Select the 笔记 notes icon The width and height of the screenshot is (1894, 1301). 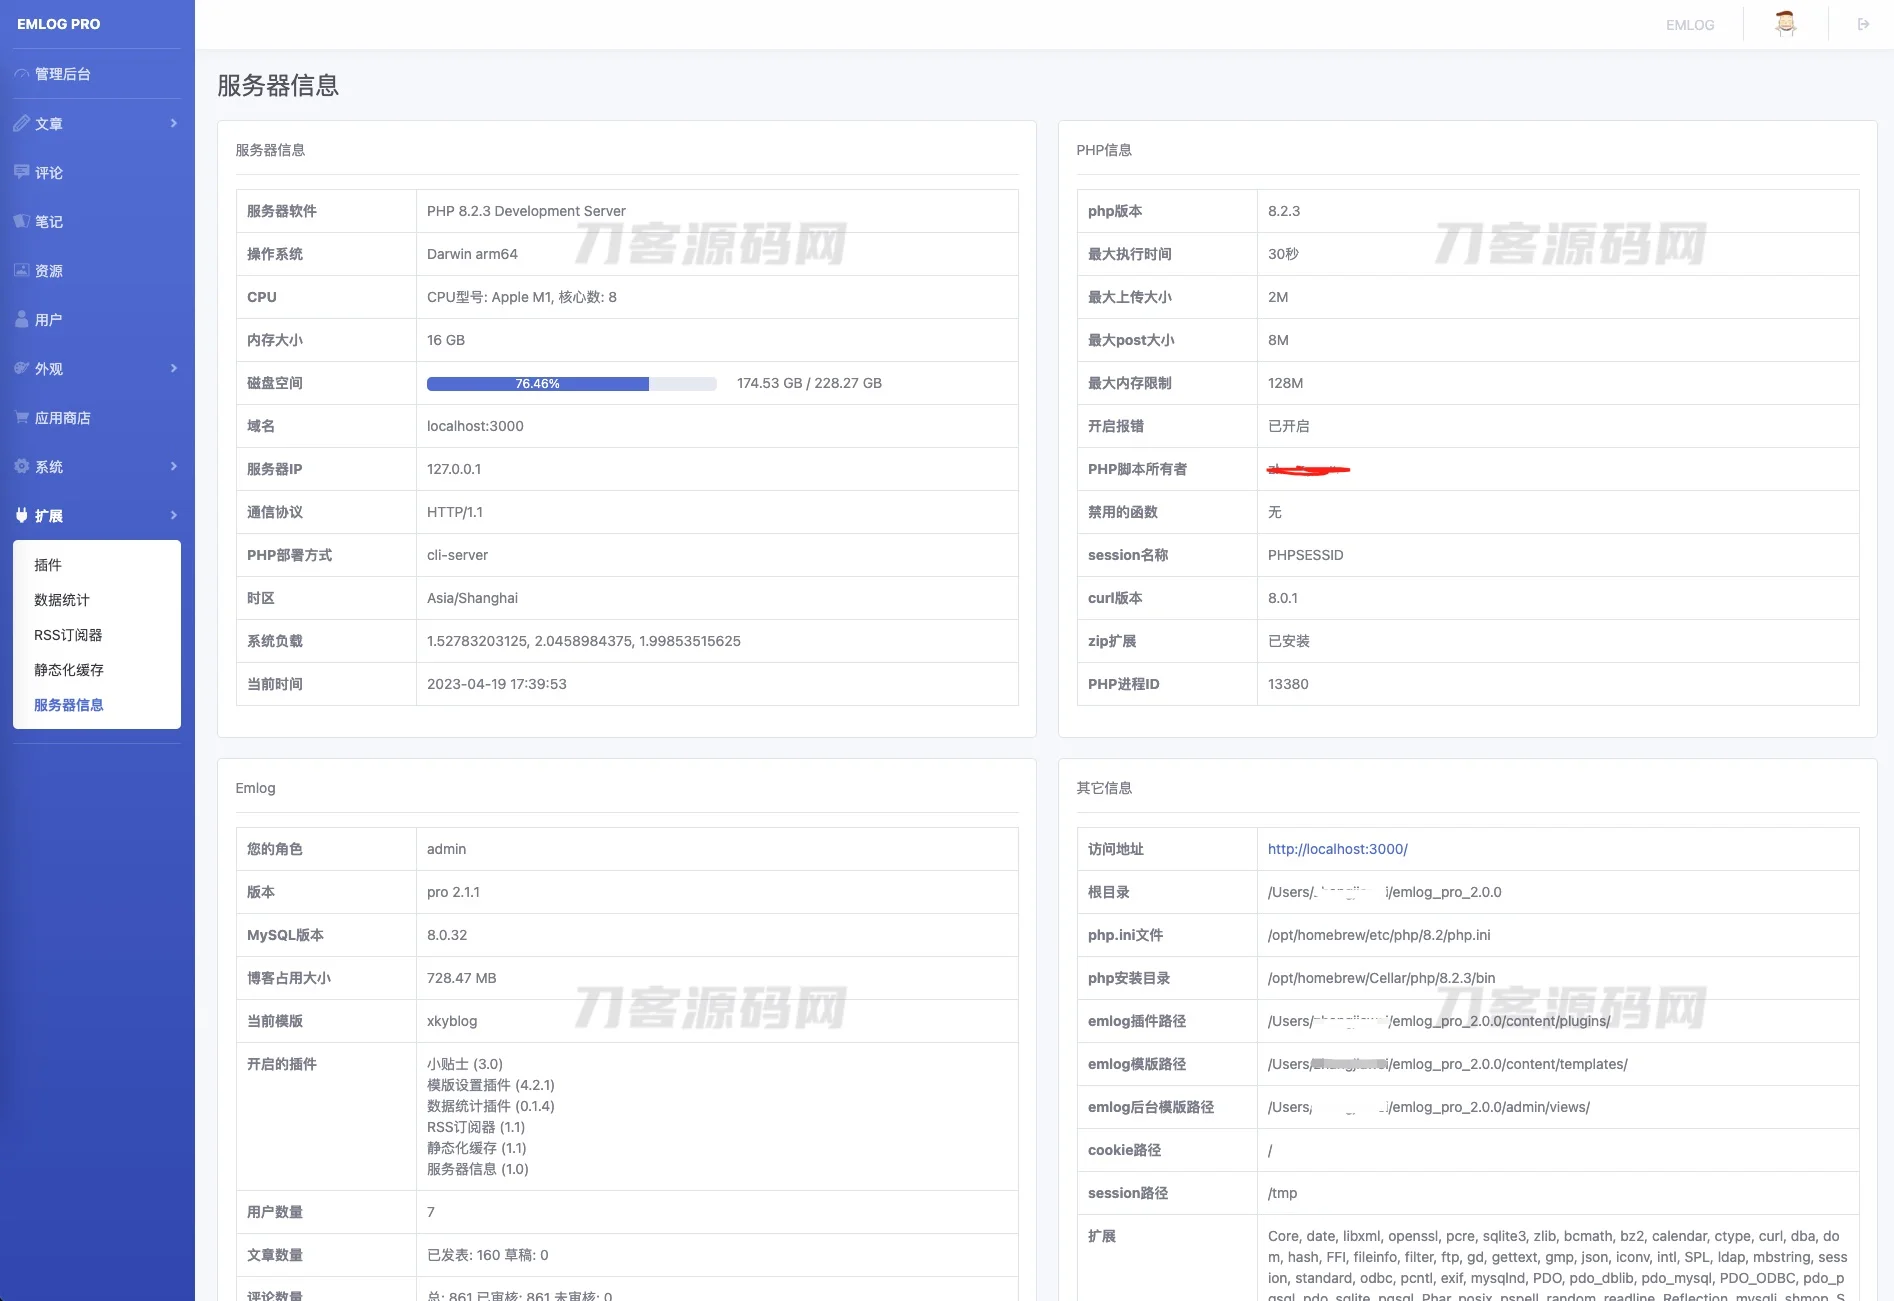tap(21, 221)
